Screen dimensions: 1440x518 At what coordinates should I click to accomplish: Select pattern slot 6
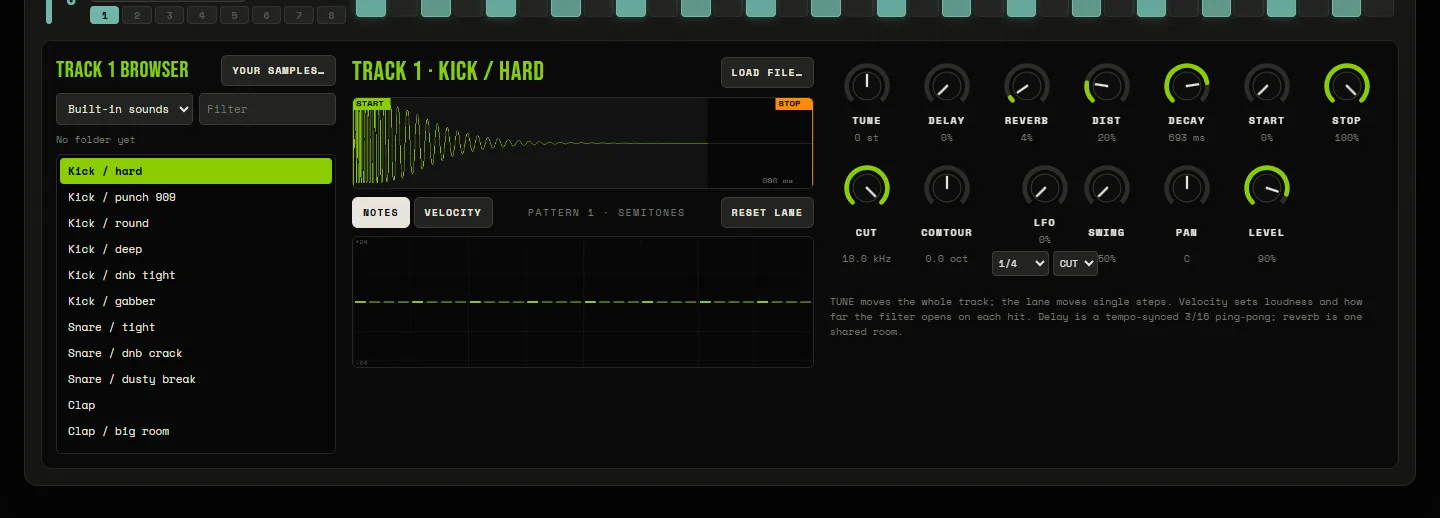267,15
